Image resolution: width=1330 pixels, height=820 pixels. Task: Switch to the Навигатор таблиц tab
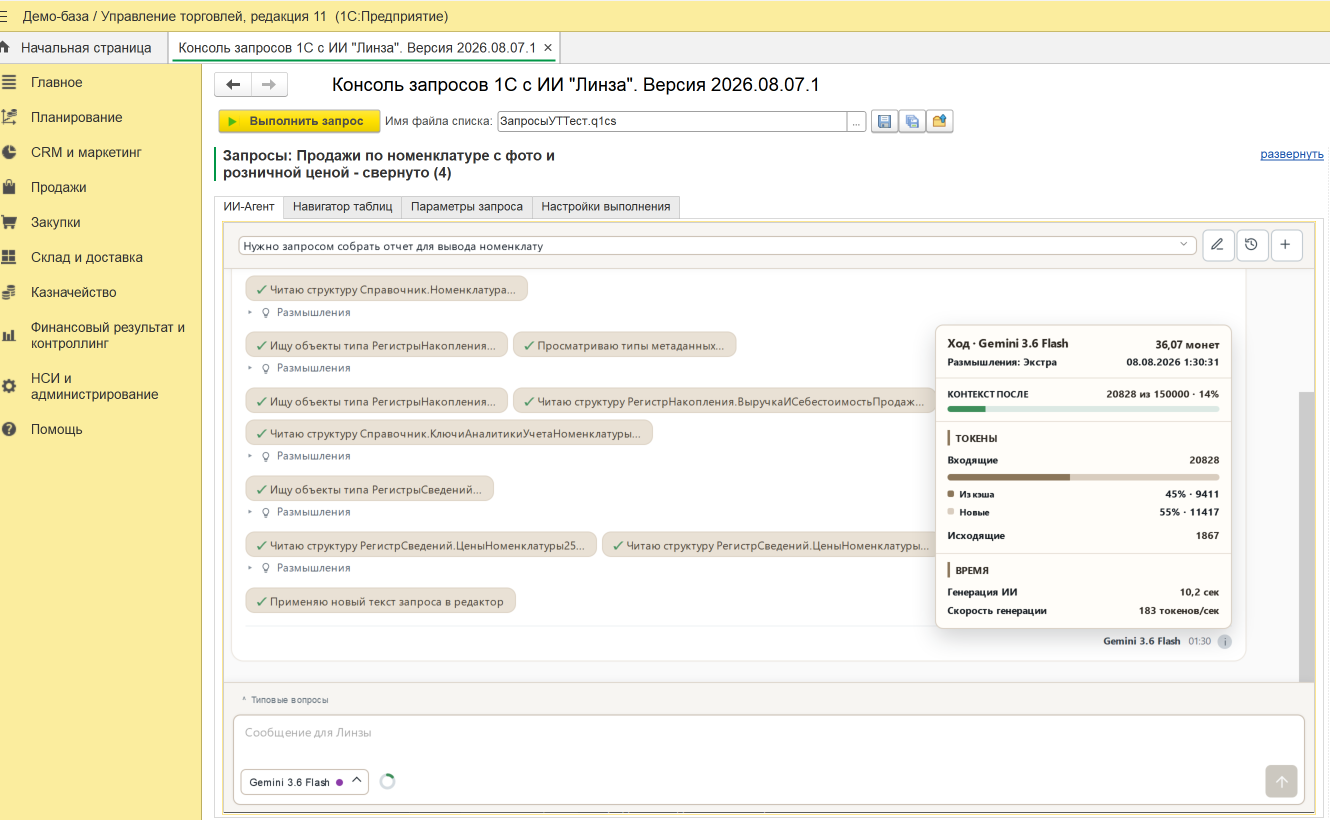coord(342,207)
